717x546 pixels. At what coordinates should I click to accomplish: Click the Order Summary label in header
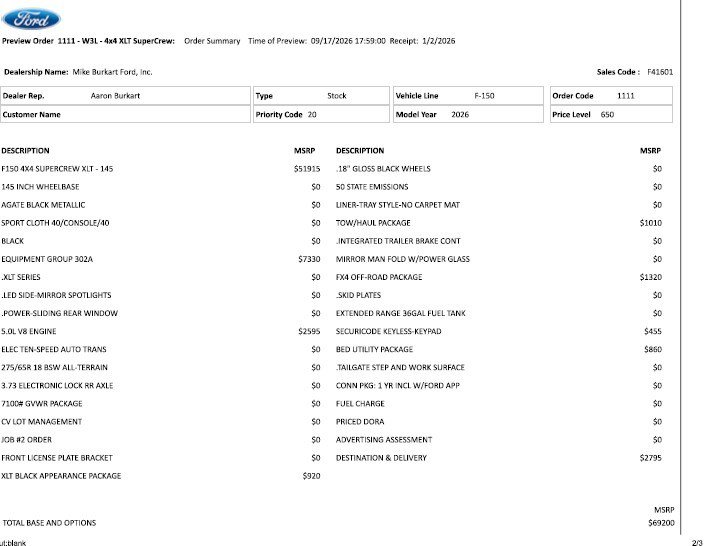212,41
